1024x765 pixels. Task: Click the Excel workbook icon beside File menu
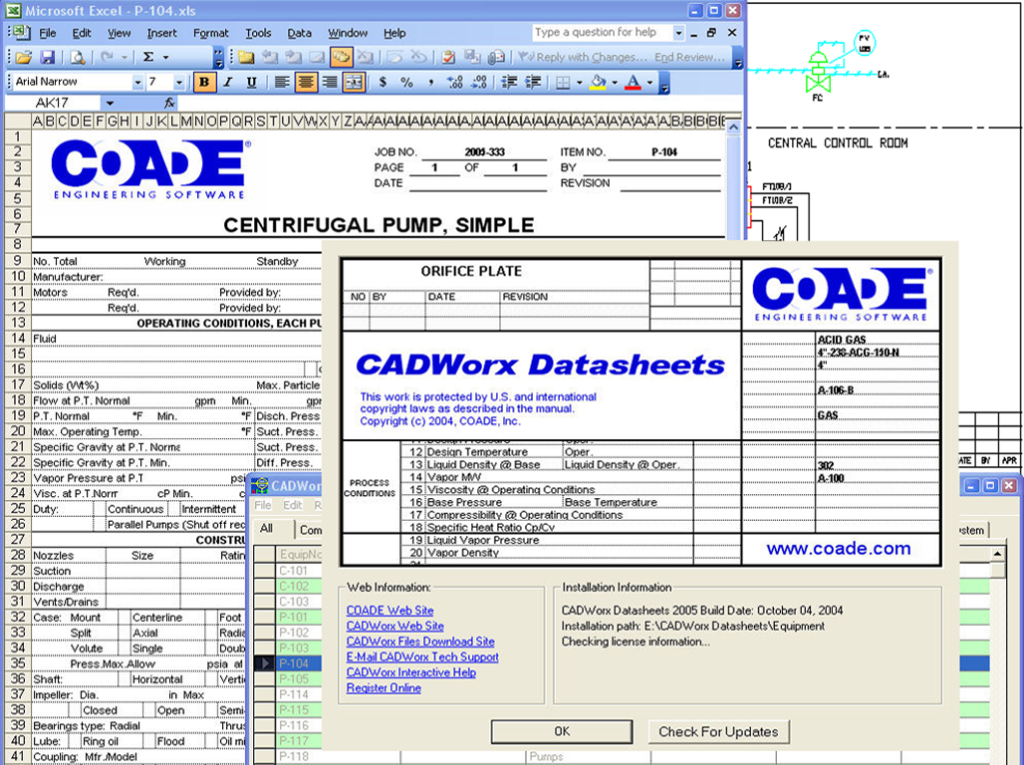[x=20, y=33]
